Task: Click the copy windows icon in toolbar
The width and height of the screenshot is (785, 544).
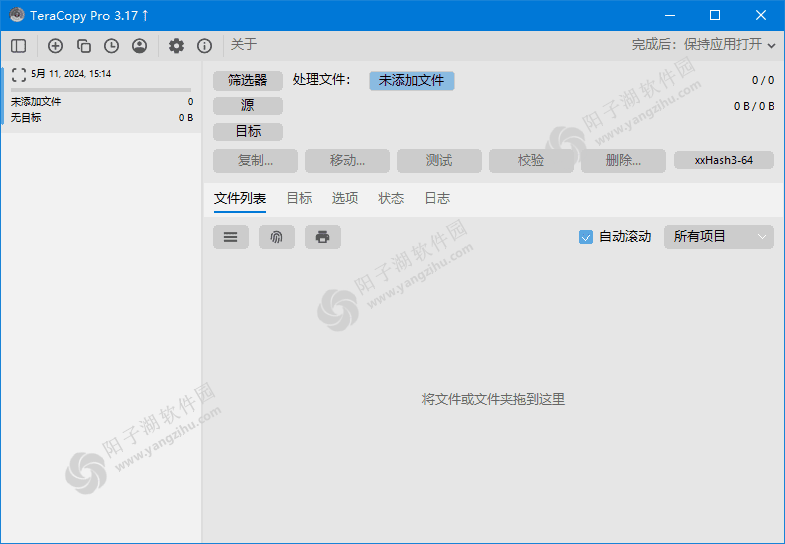Action: (x=83, y=46)
